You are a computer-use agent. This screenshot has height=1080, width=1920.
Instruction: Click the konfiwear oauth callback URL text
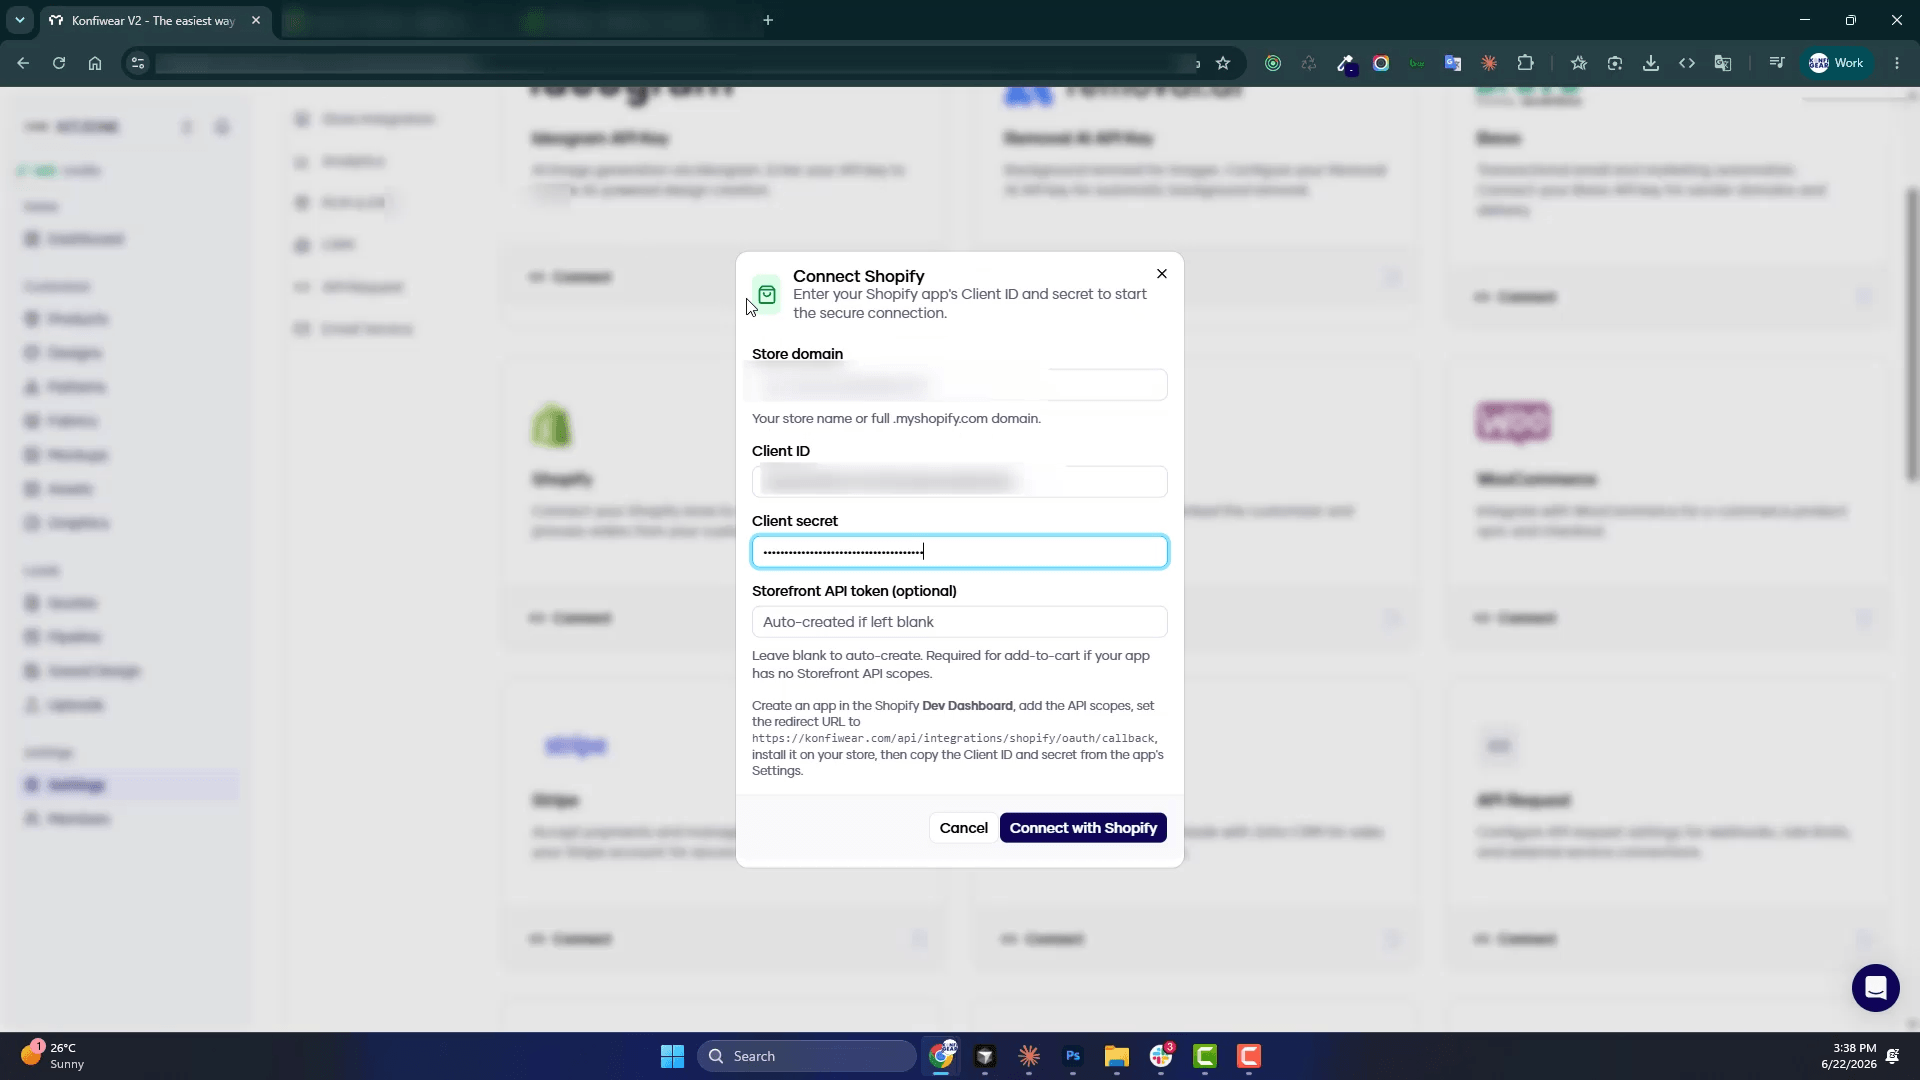953,738
